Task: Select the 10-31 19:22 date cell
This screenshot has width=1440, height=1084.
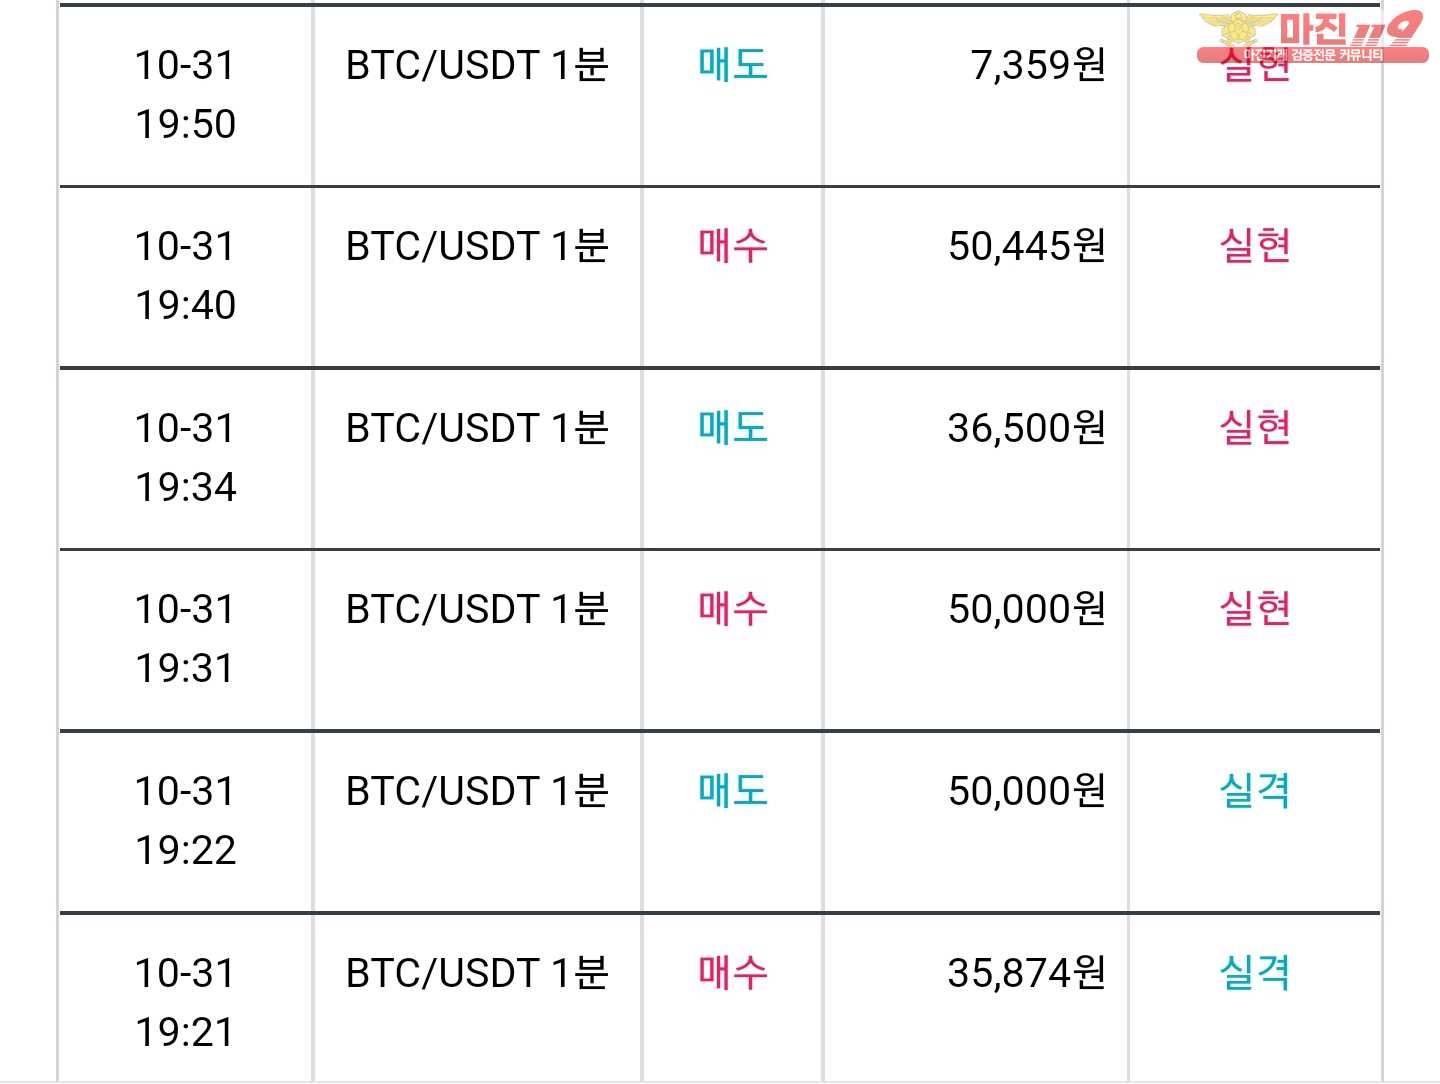Action: coord(185,821)
